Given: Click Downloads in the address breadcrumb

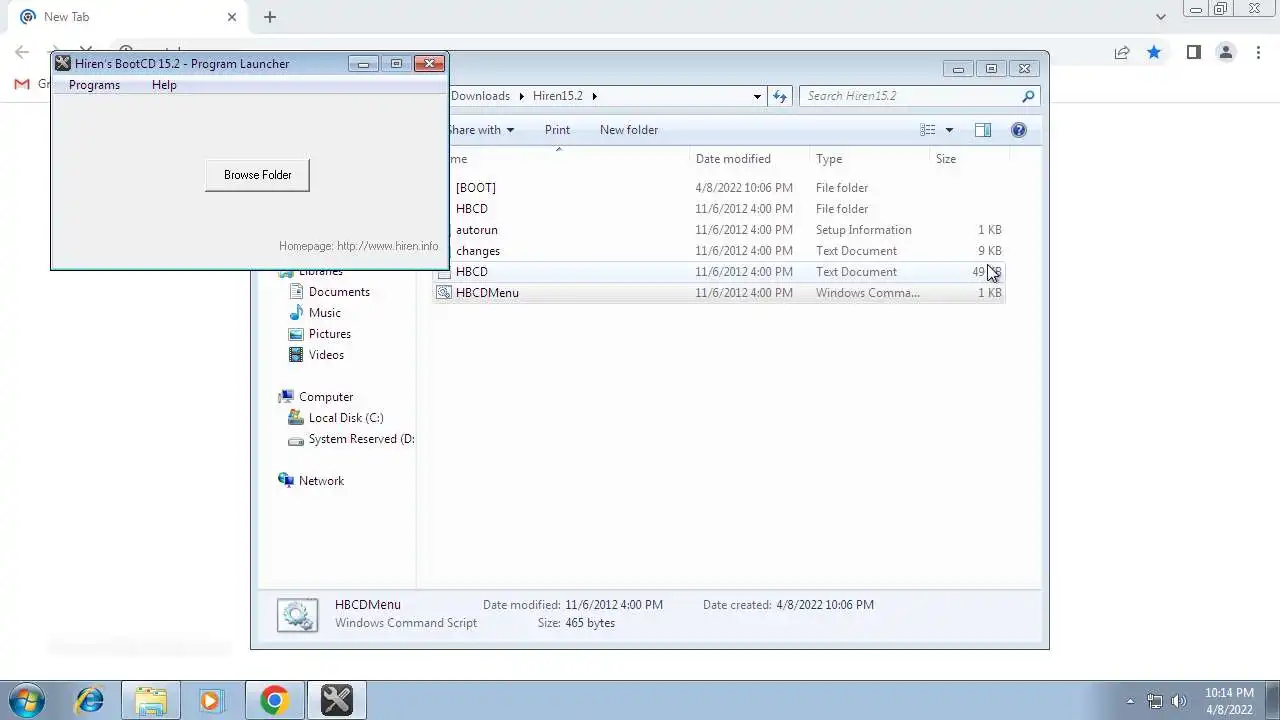Looking at the screenshot, I should pyautogui.click(x=480, y=96).
